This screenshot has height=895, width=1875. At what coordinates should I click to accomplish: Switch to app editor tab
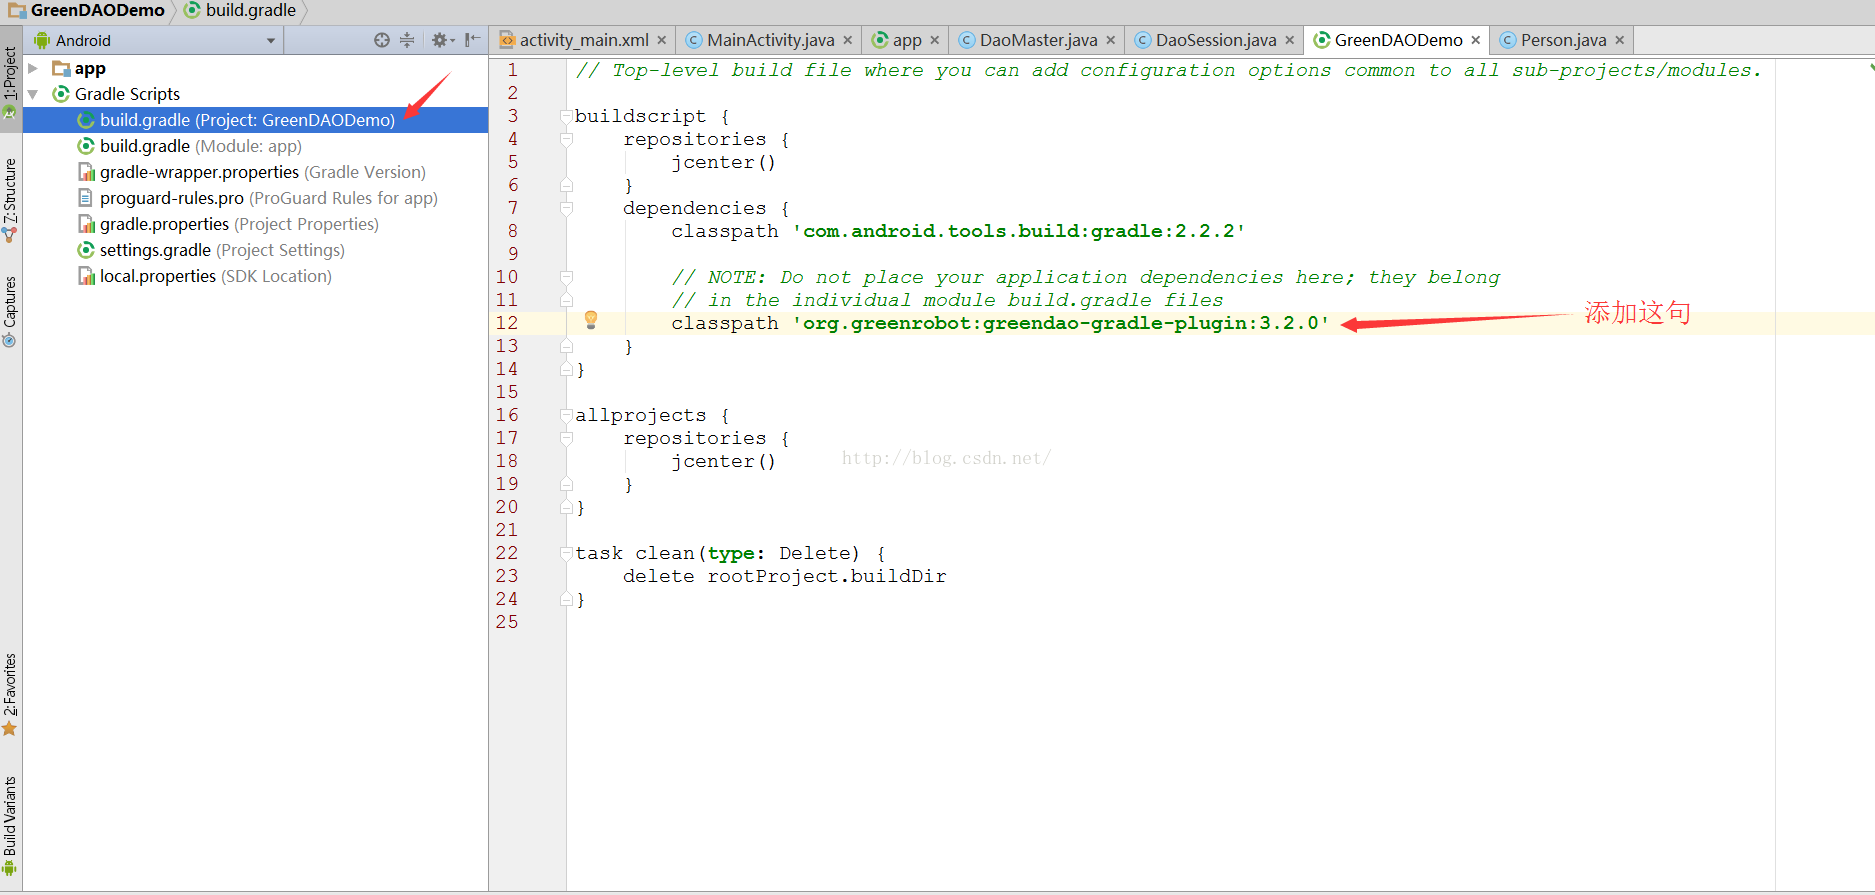[x=907, y=40]
